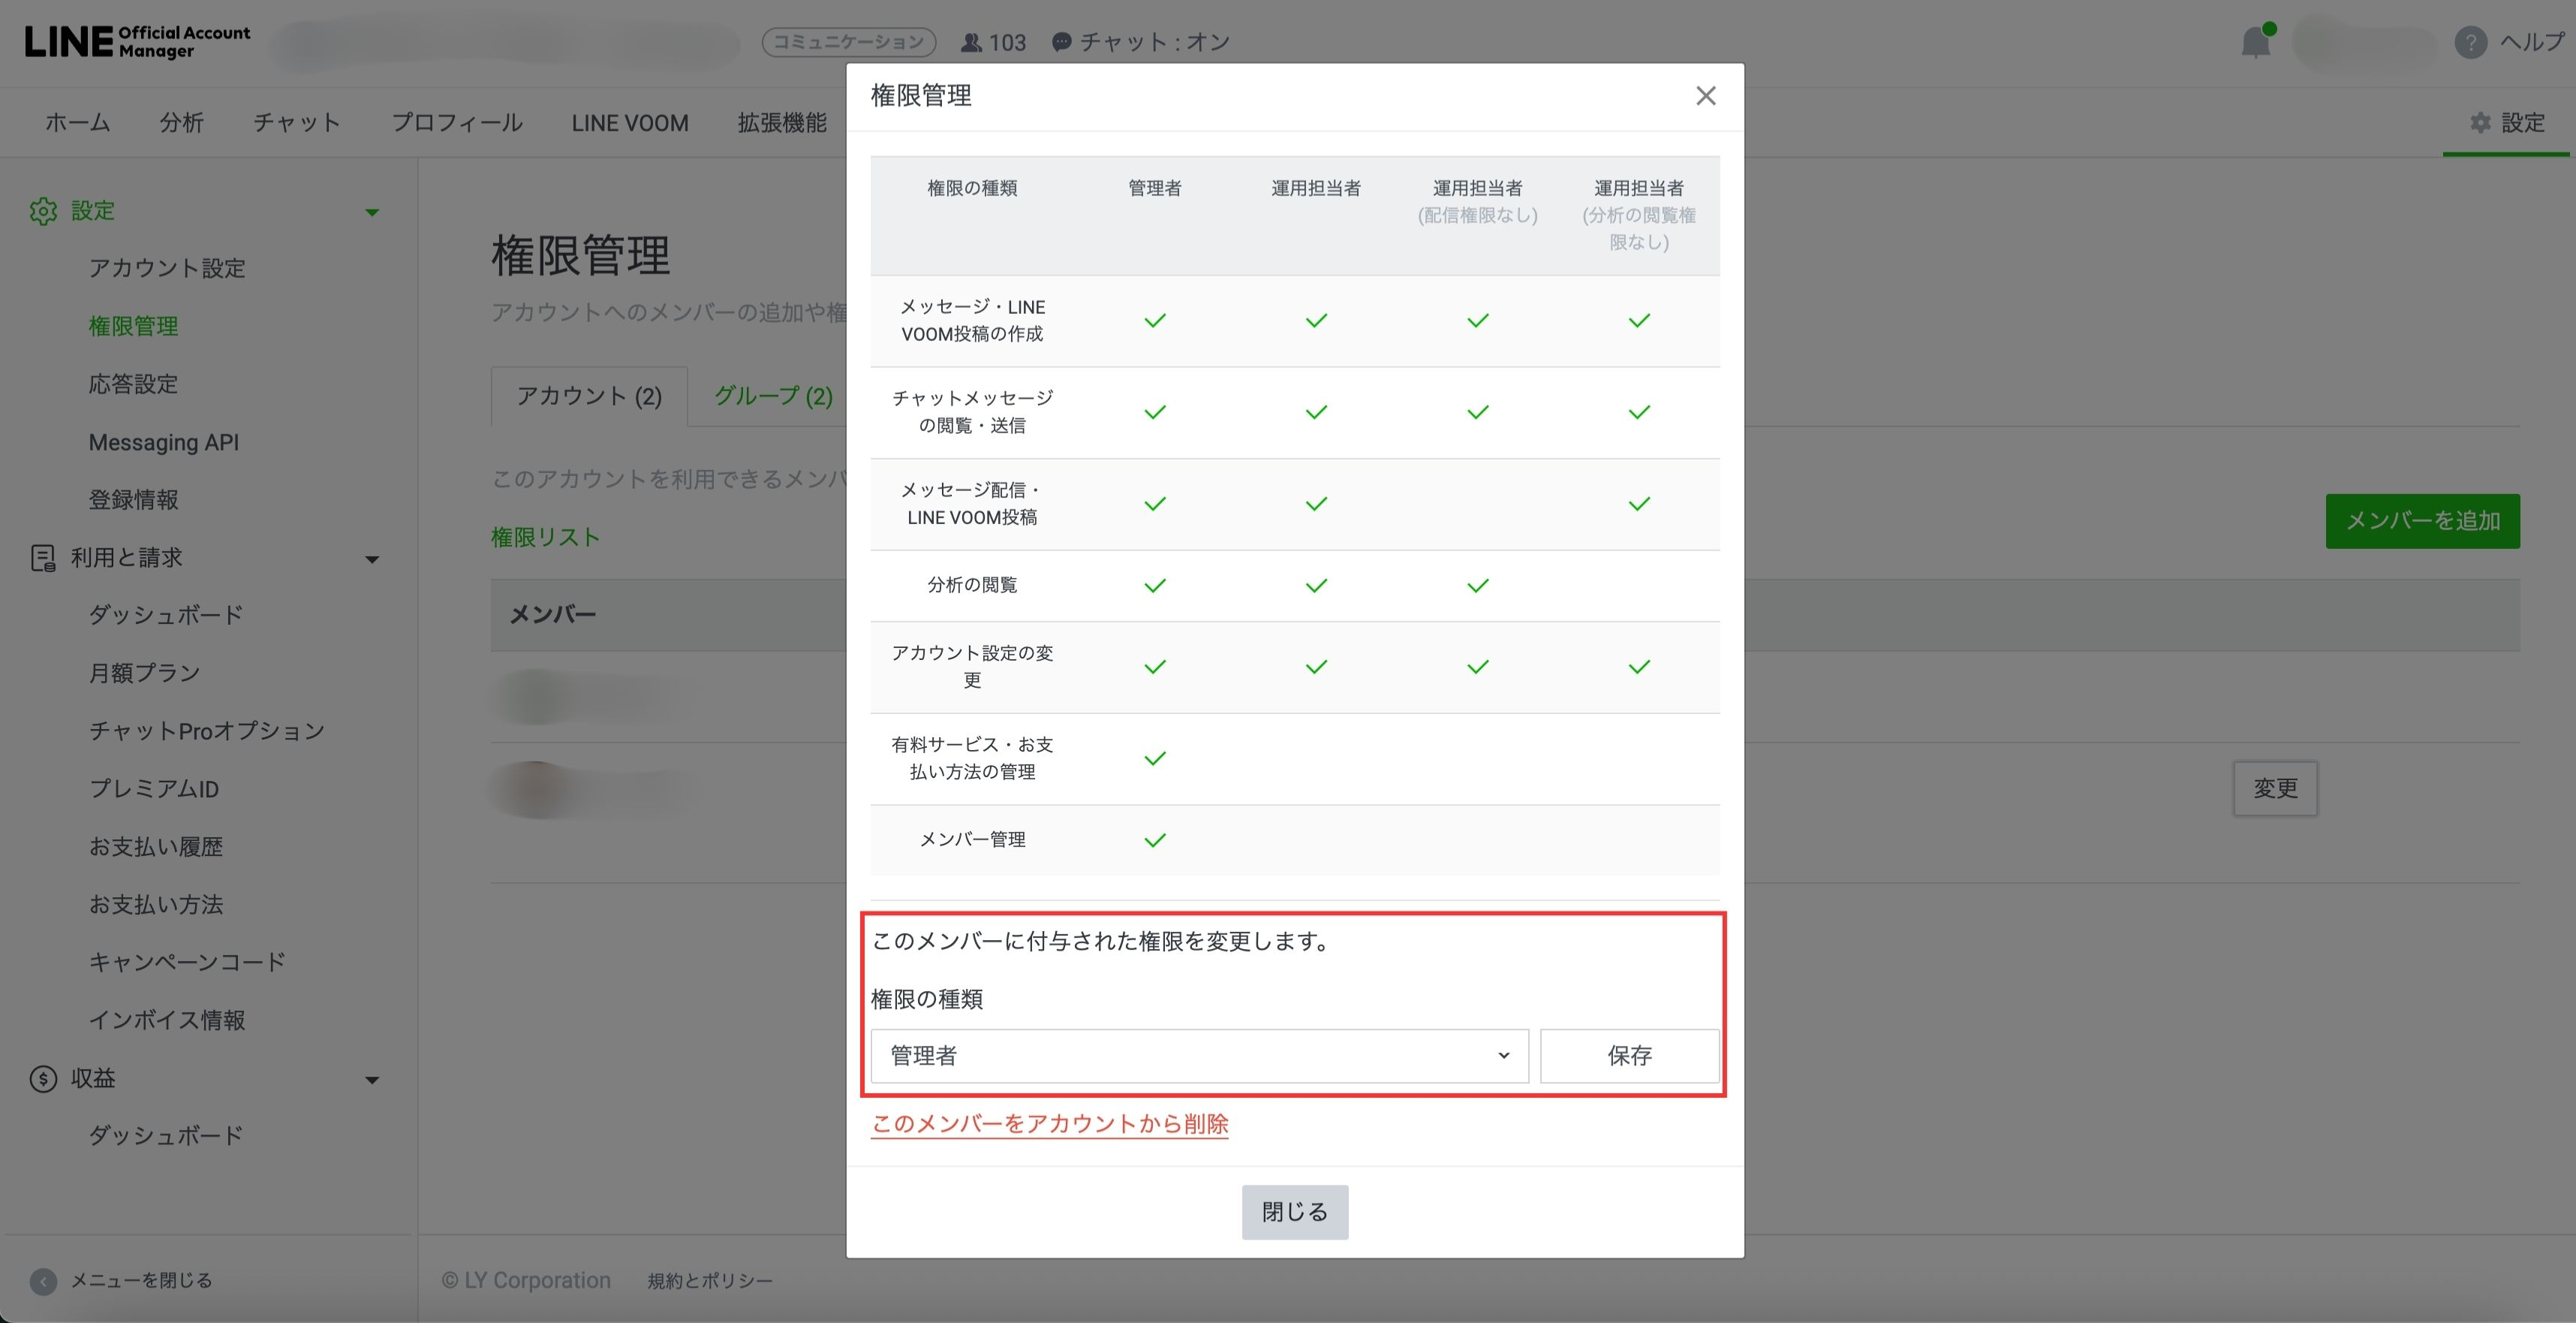Select Messaging API in sidebar
Image resolution: width=2576 pixels, height=1323 pixels.
coord(163,442)
